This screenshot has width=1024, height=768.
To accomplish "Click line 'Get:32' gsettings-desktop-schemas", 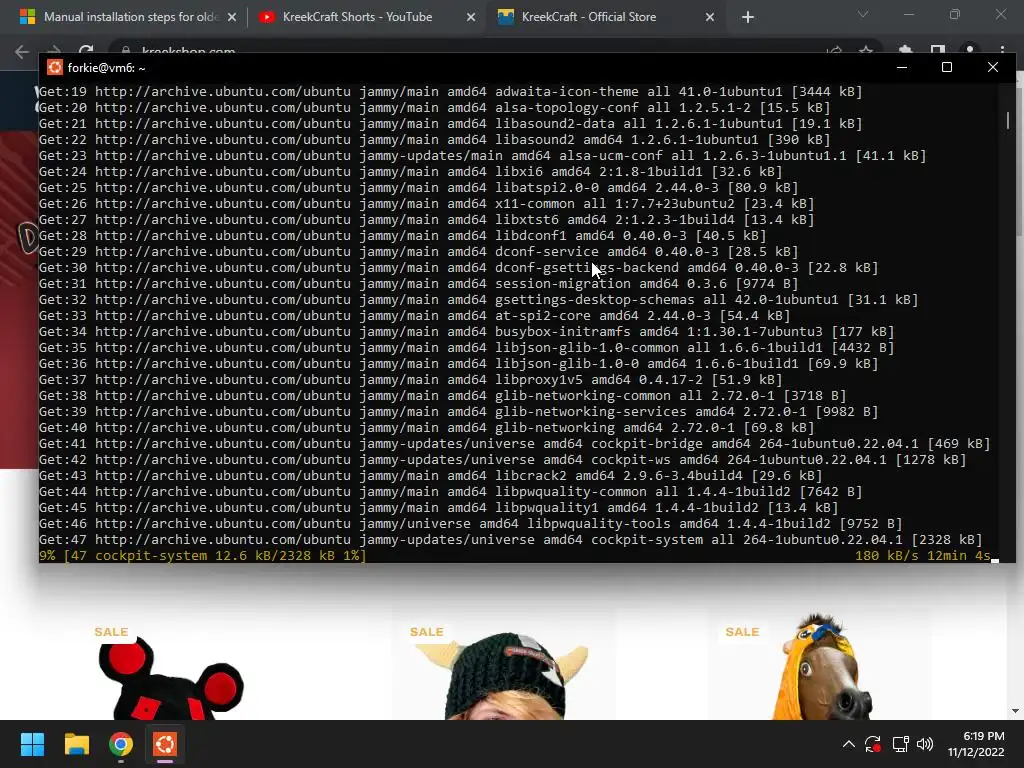I will [479, 300].
